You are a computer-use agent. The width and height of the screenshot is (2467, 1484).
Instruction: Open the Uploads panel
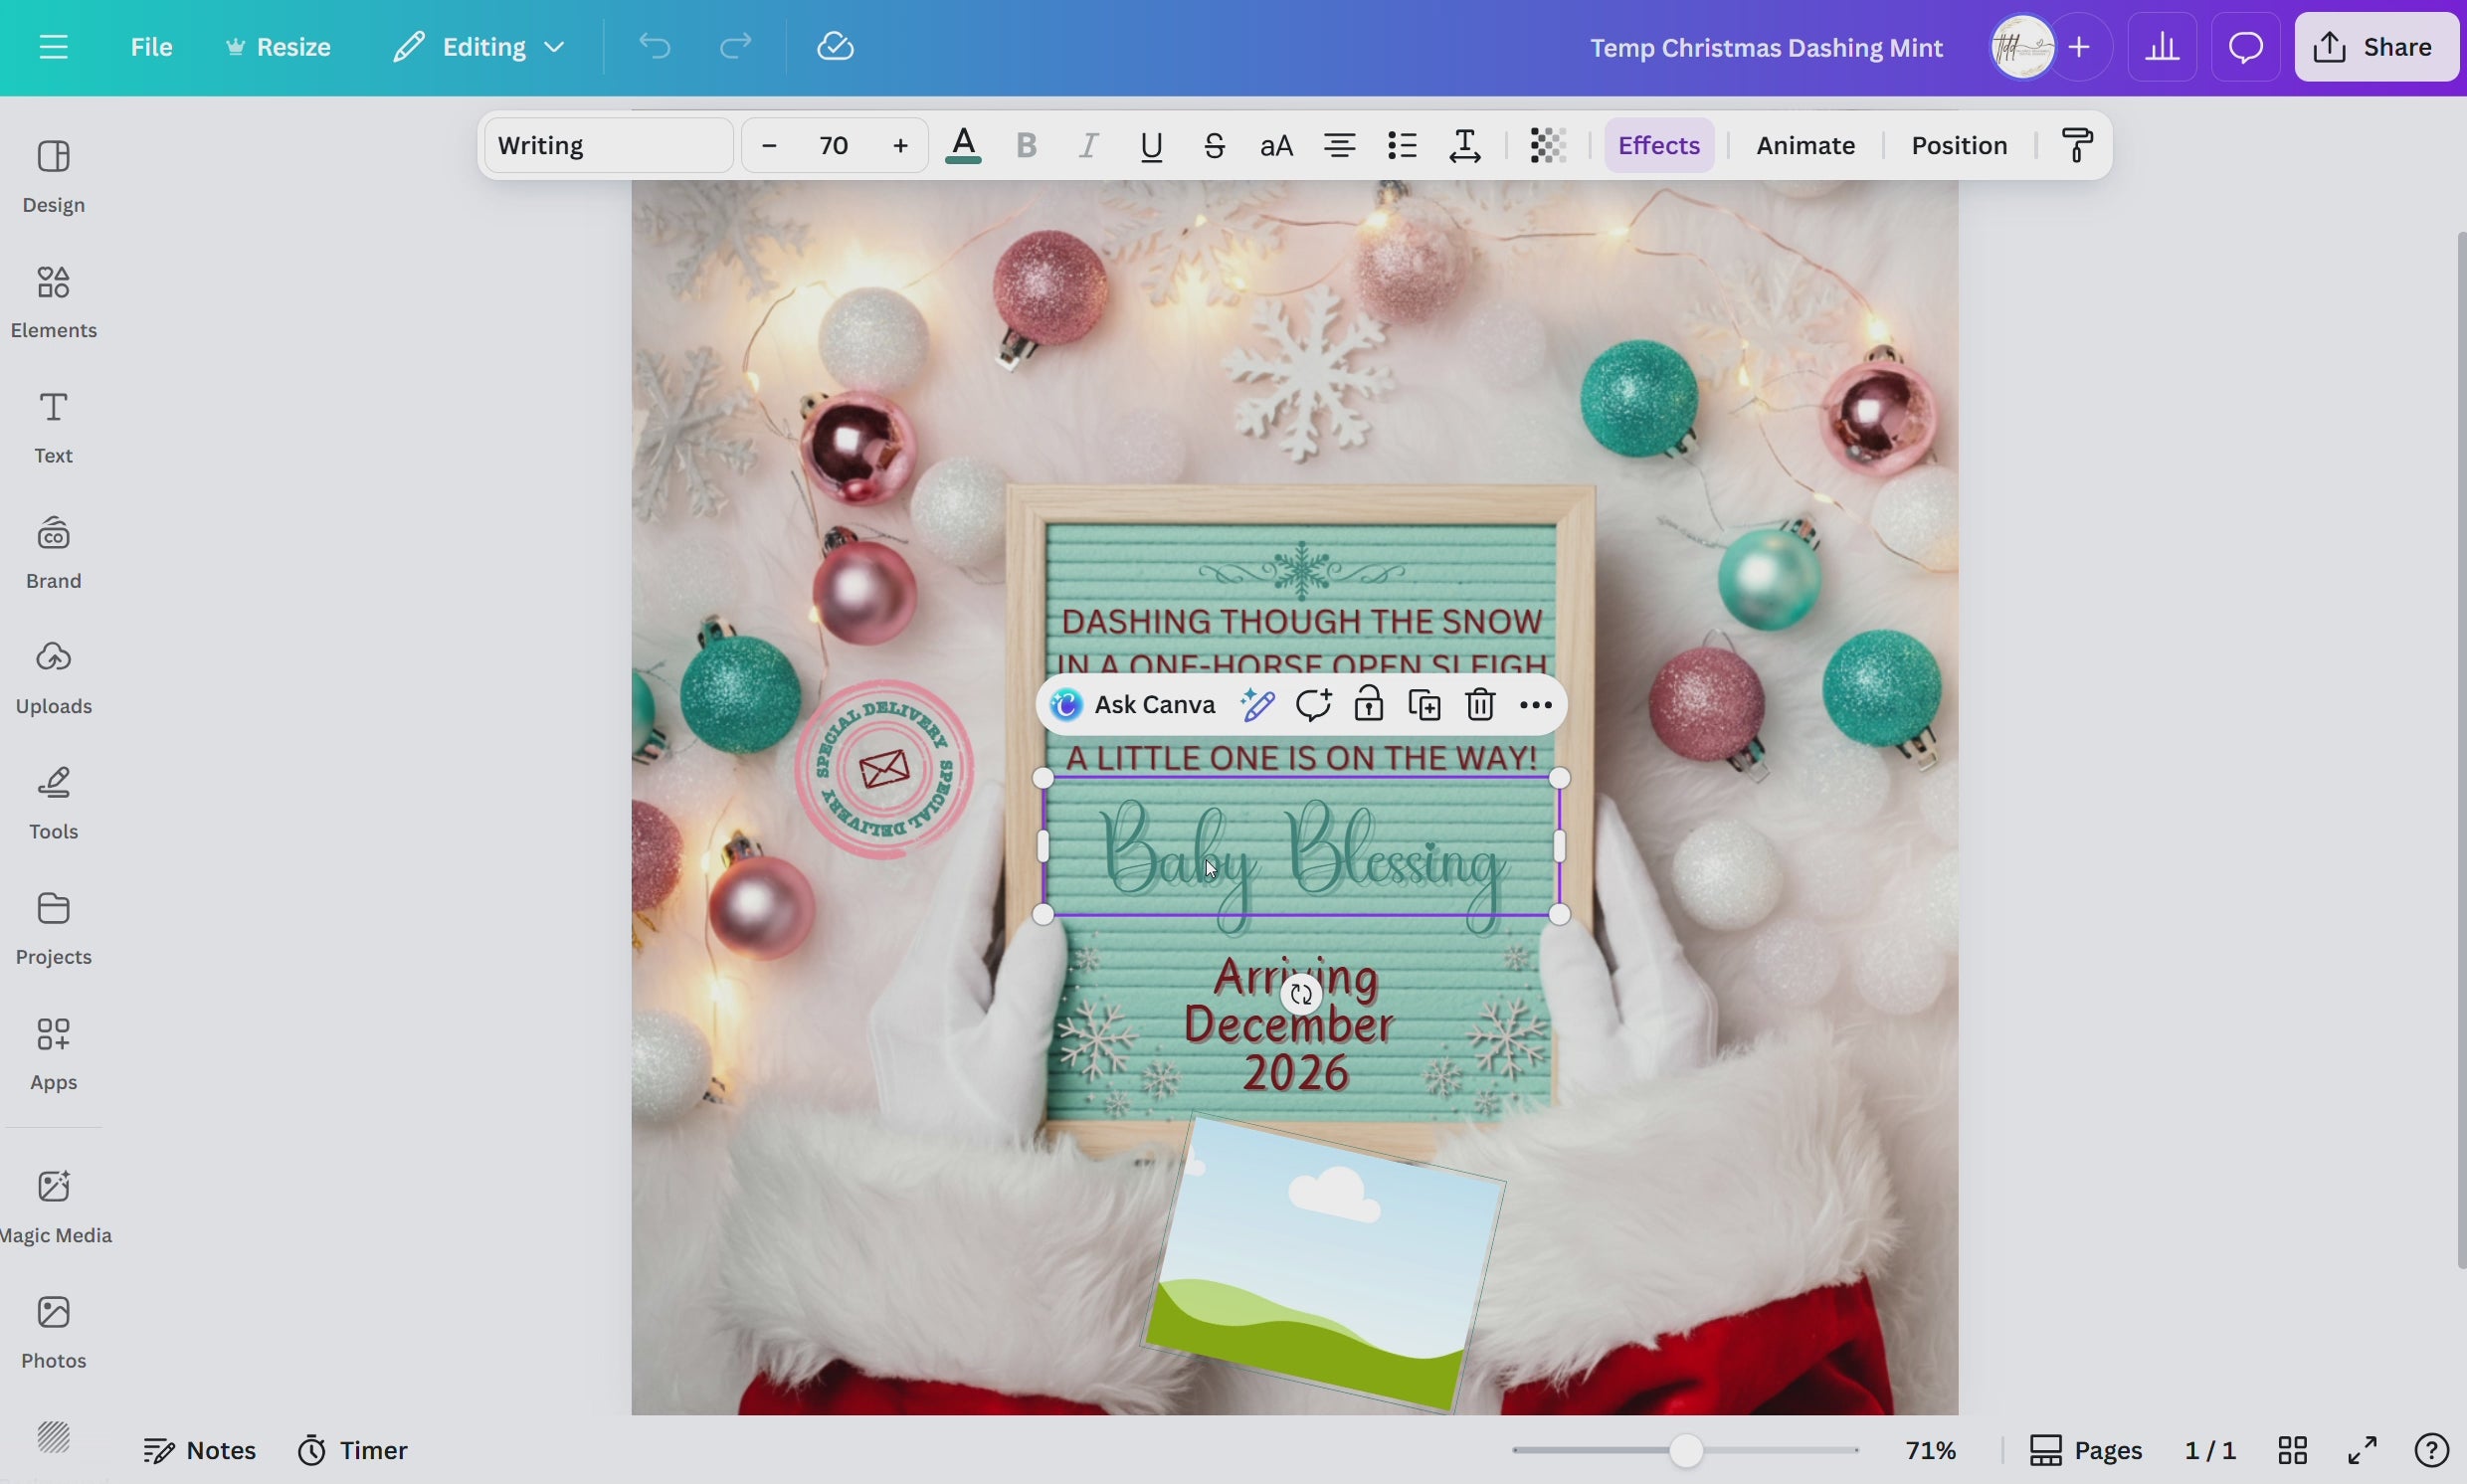[x=54, y=675]
